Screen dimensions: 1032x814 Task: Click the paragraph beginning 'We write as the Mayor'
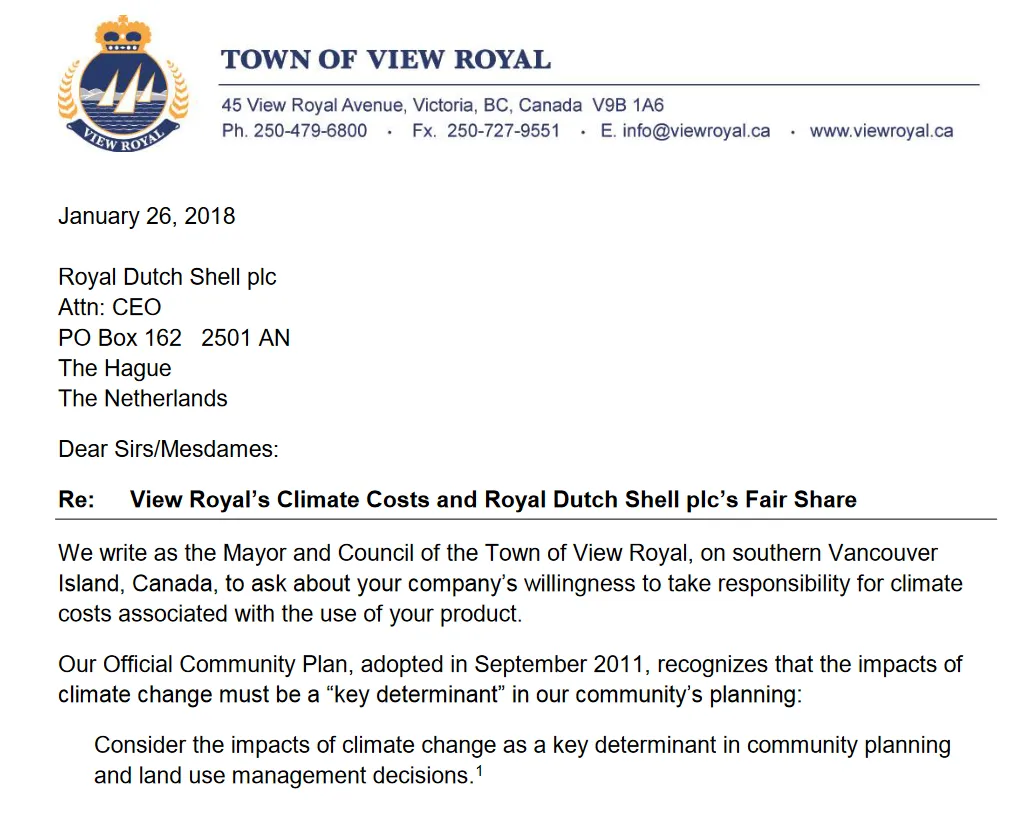pyautogui.click(x=510, y=584)
